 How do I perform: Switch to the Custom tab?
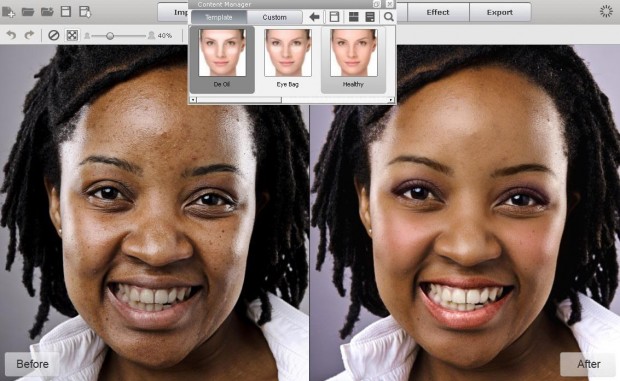tap(274, 17)
